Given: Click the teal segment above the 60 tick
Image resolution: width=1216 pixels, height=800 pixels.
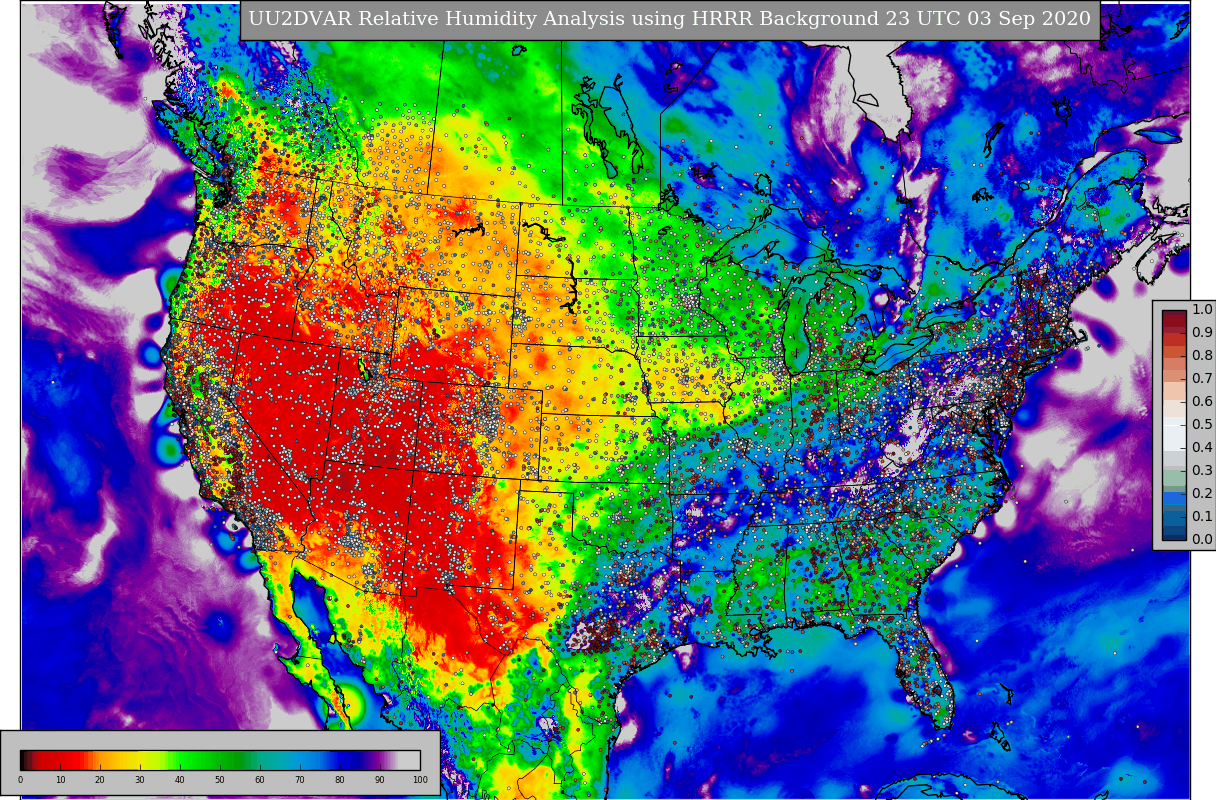Looking at the screenshot, I should point(262,760).
